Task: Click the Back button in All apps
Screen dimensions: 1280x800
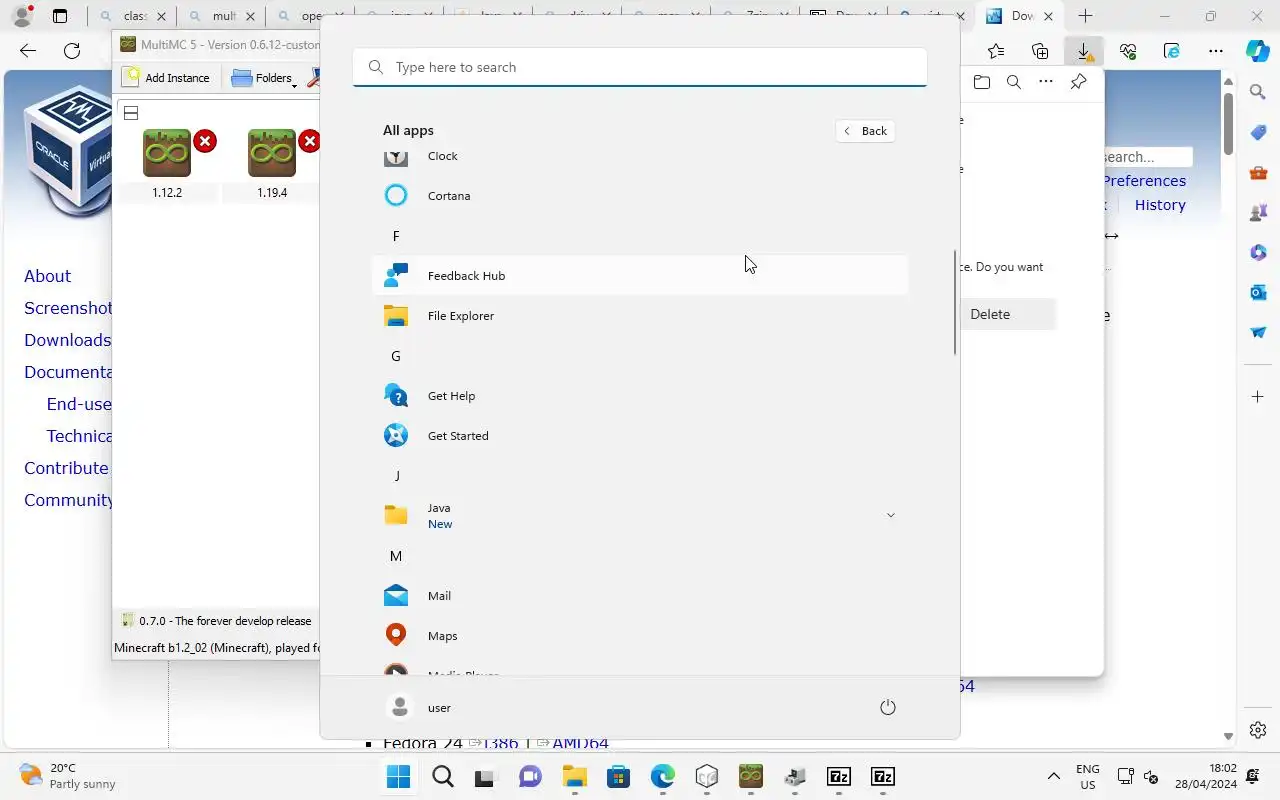Action: [865, 131]
